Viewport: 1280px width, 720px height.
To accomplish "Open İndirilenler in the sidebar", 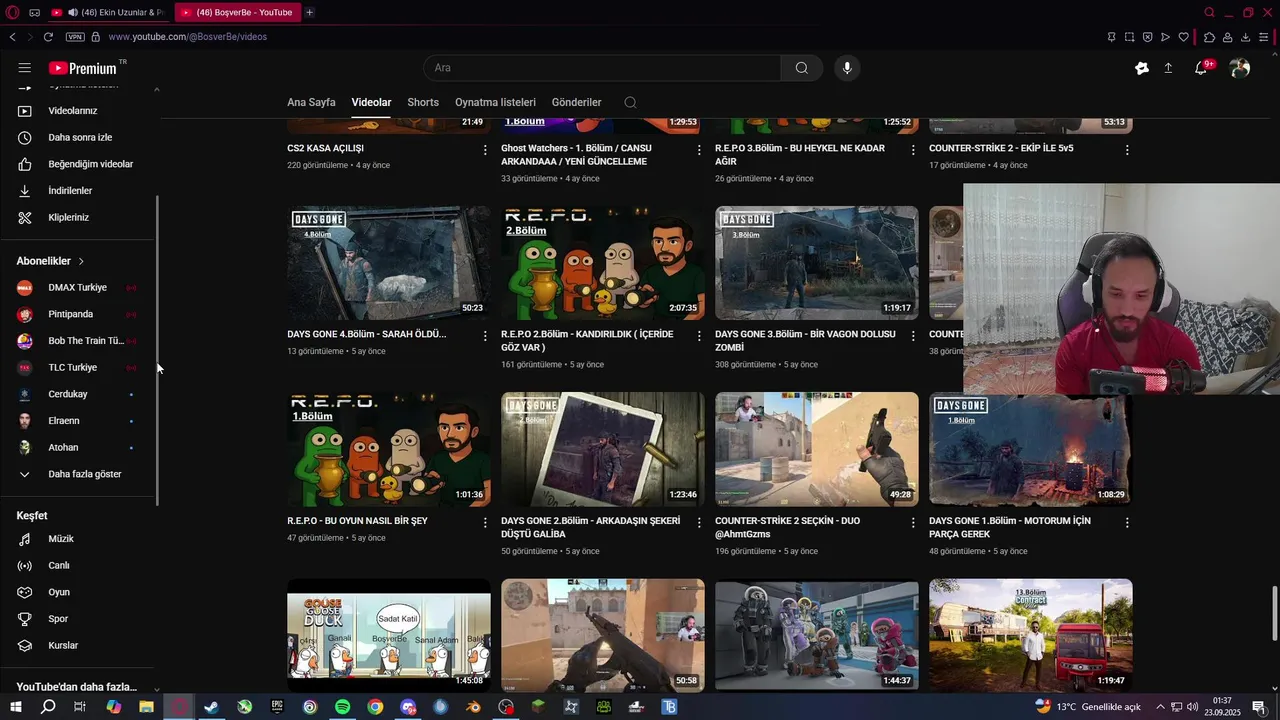I will [78, 190].
